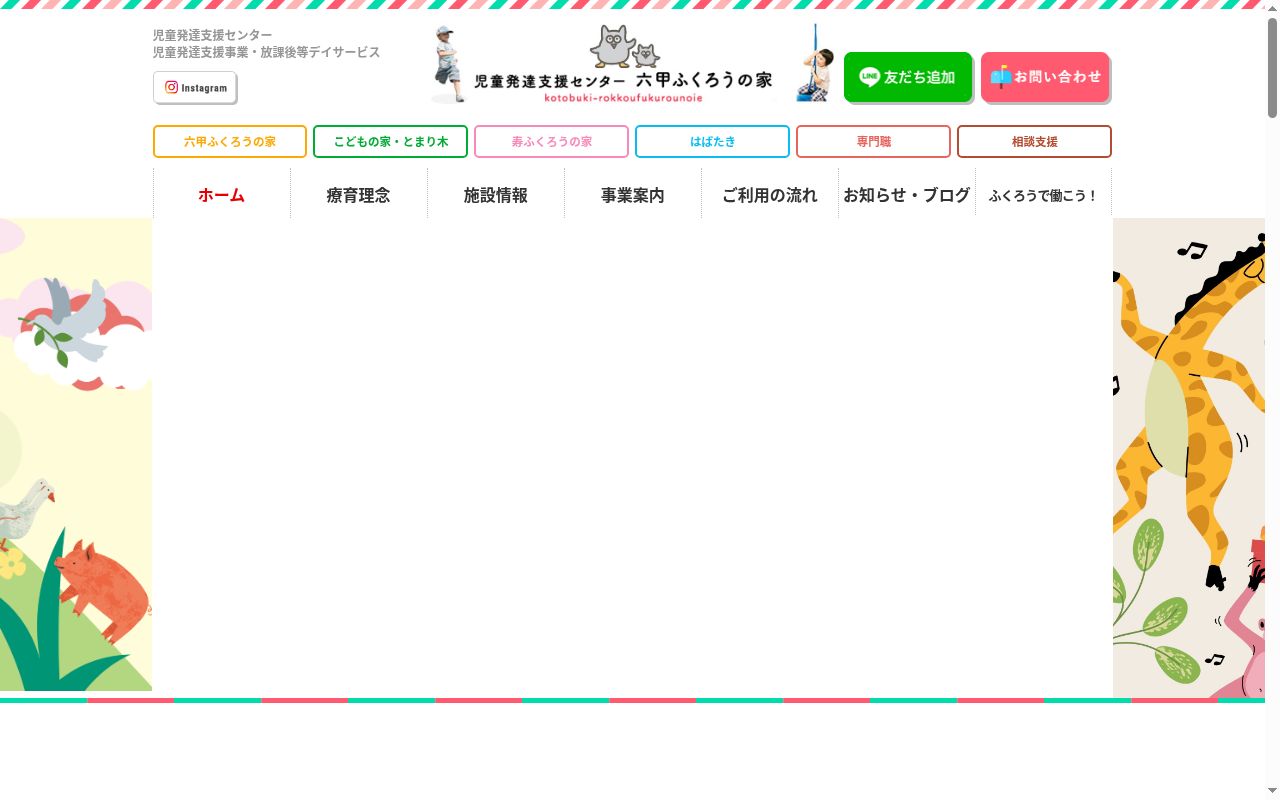Open the 施設情報 menu item
Screen dimensions: 1280x800
tap(496, 194)
